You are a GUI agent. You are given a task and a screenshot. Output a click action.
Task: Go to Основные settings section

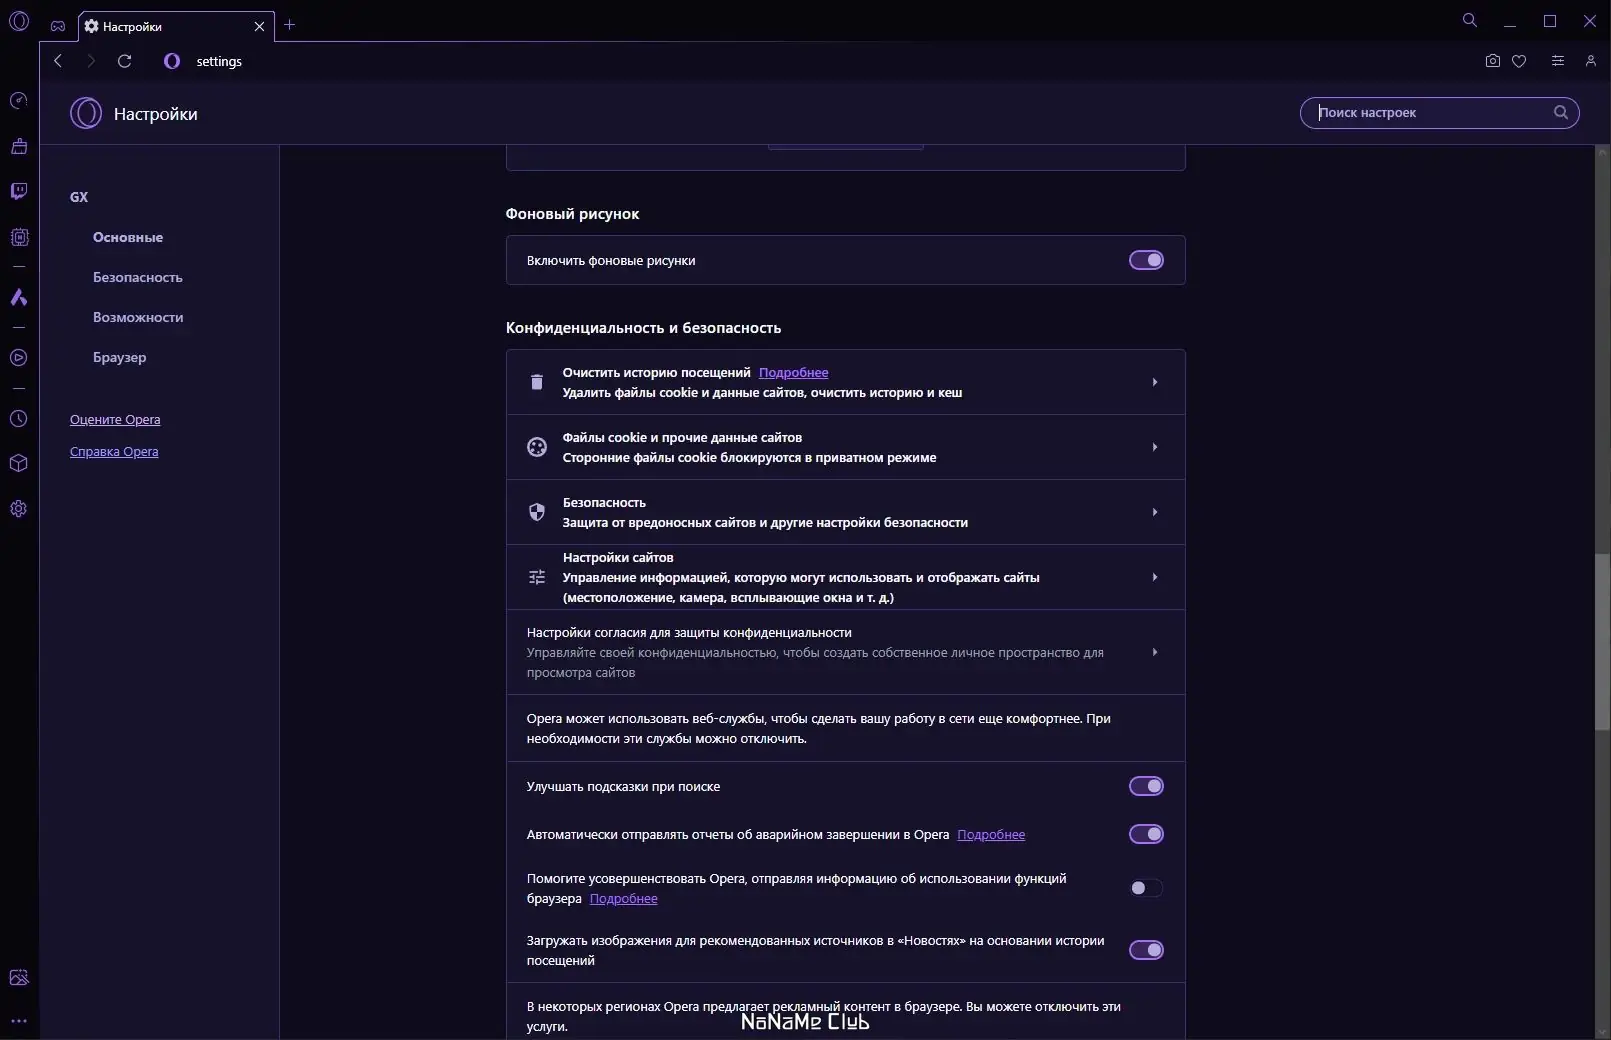pos(128,237)
